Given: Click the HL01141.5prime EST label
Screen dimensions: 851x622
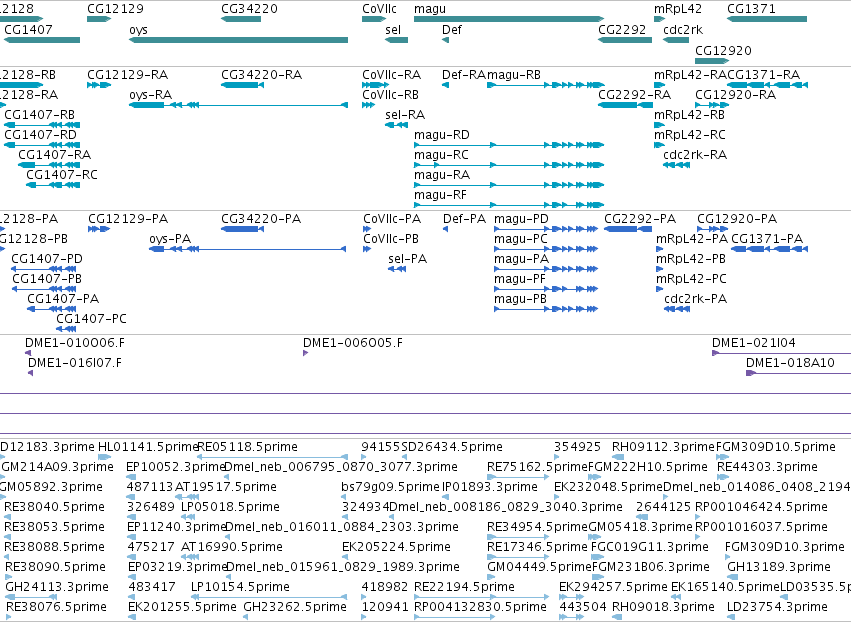Looking at the screenshot, I should [148, 447].
